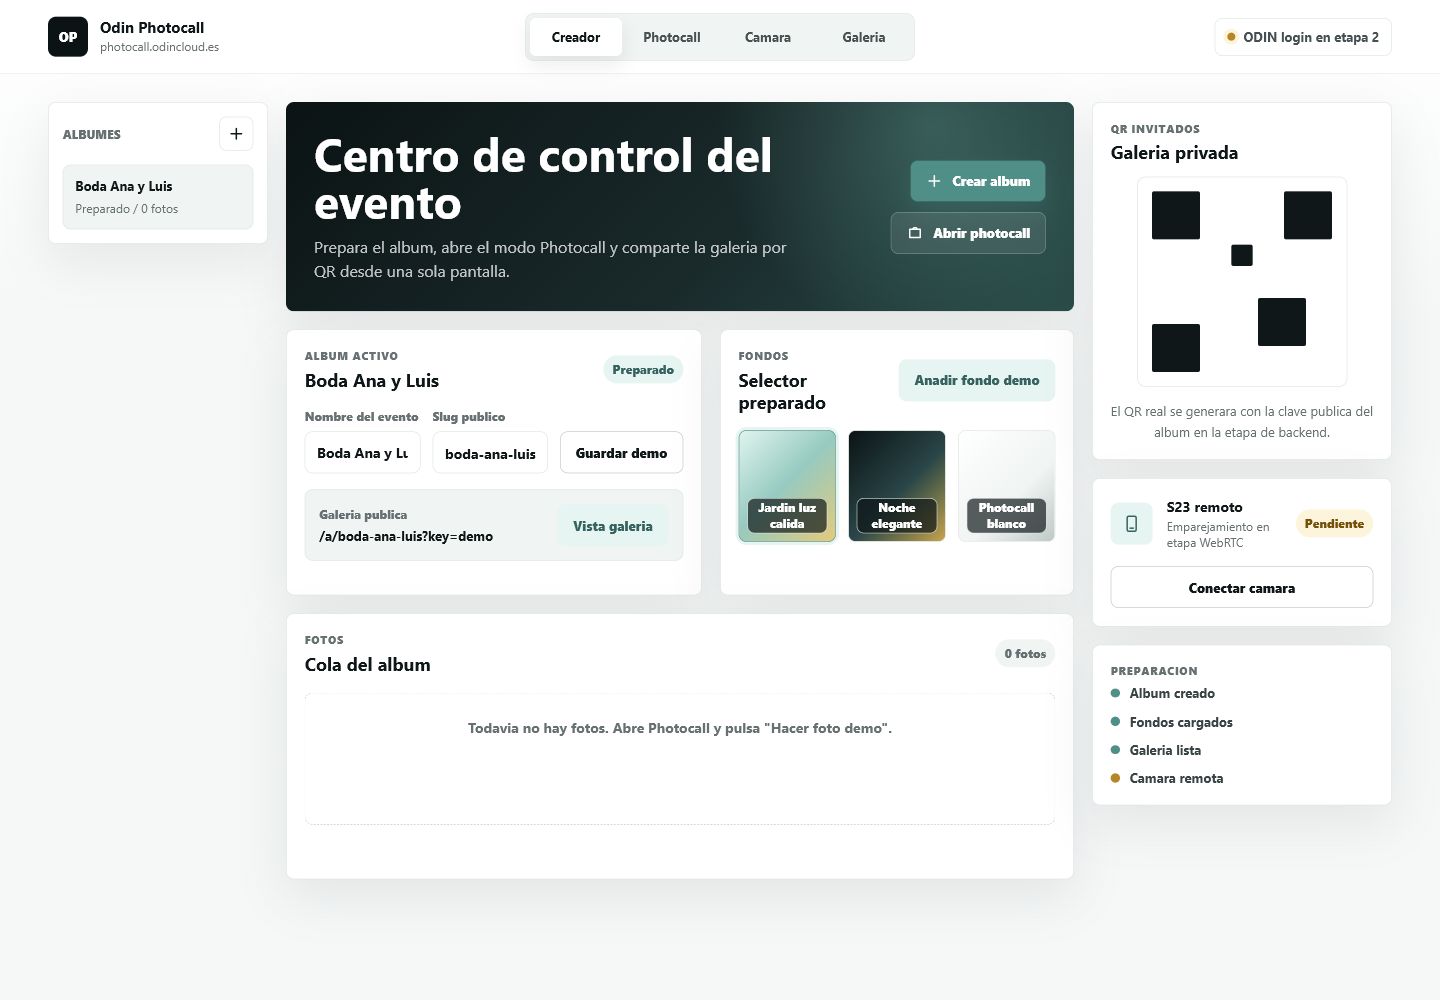Click the Galeria privada heading

[1174, 153]
